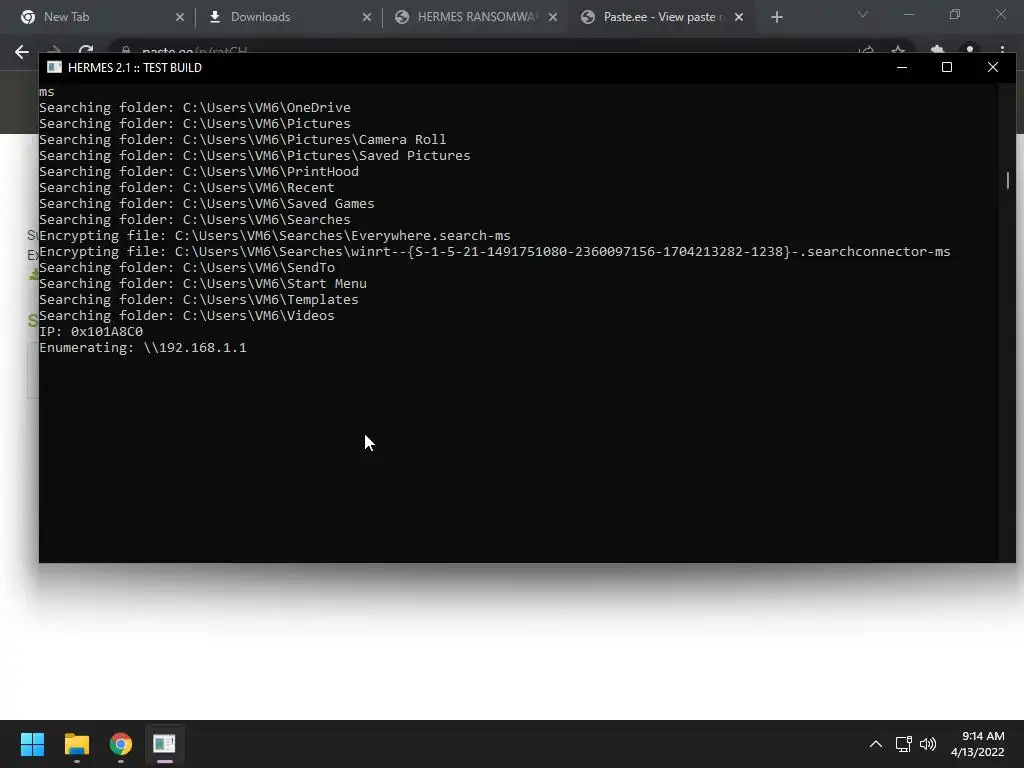1024x768 pixels.
Task: Open Google Chrome from taskbar
Action: [121, 744]
